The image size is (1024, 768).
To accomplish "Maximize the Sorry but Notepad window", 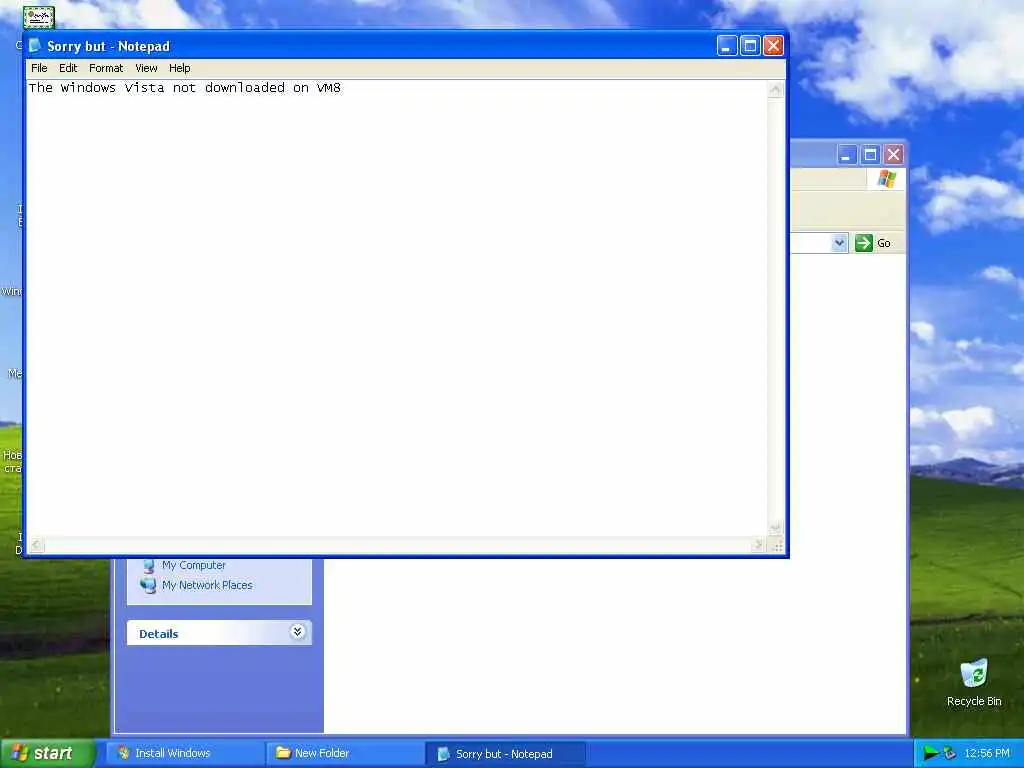I will pyautogui.click(x=750, y=46).
